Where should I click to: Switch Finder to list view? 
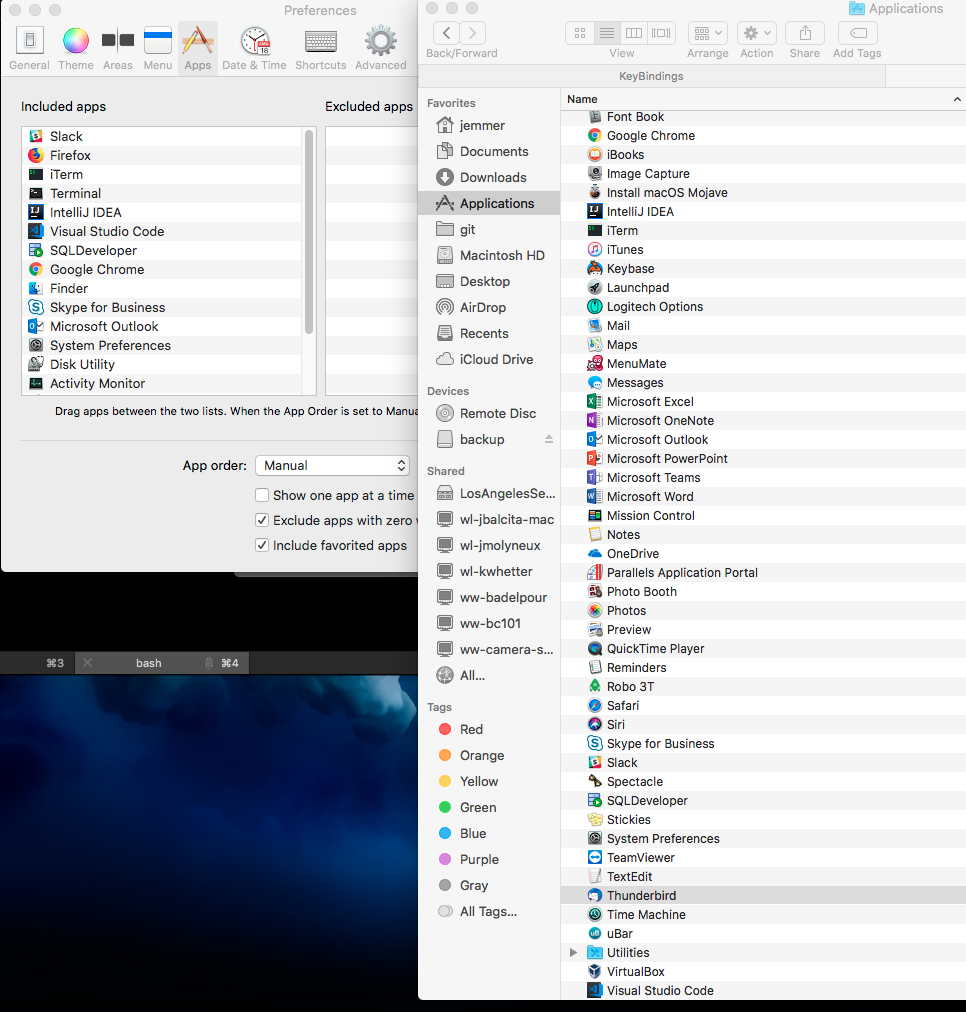point(607,33)
